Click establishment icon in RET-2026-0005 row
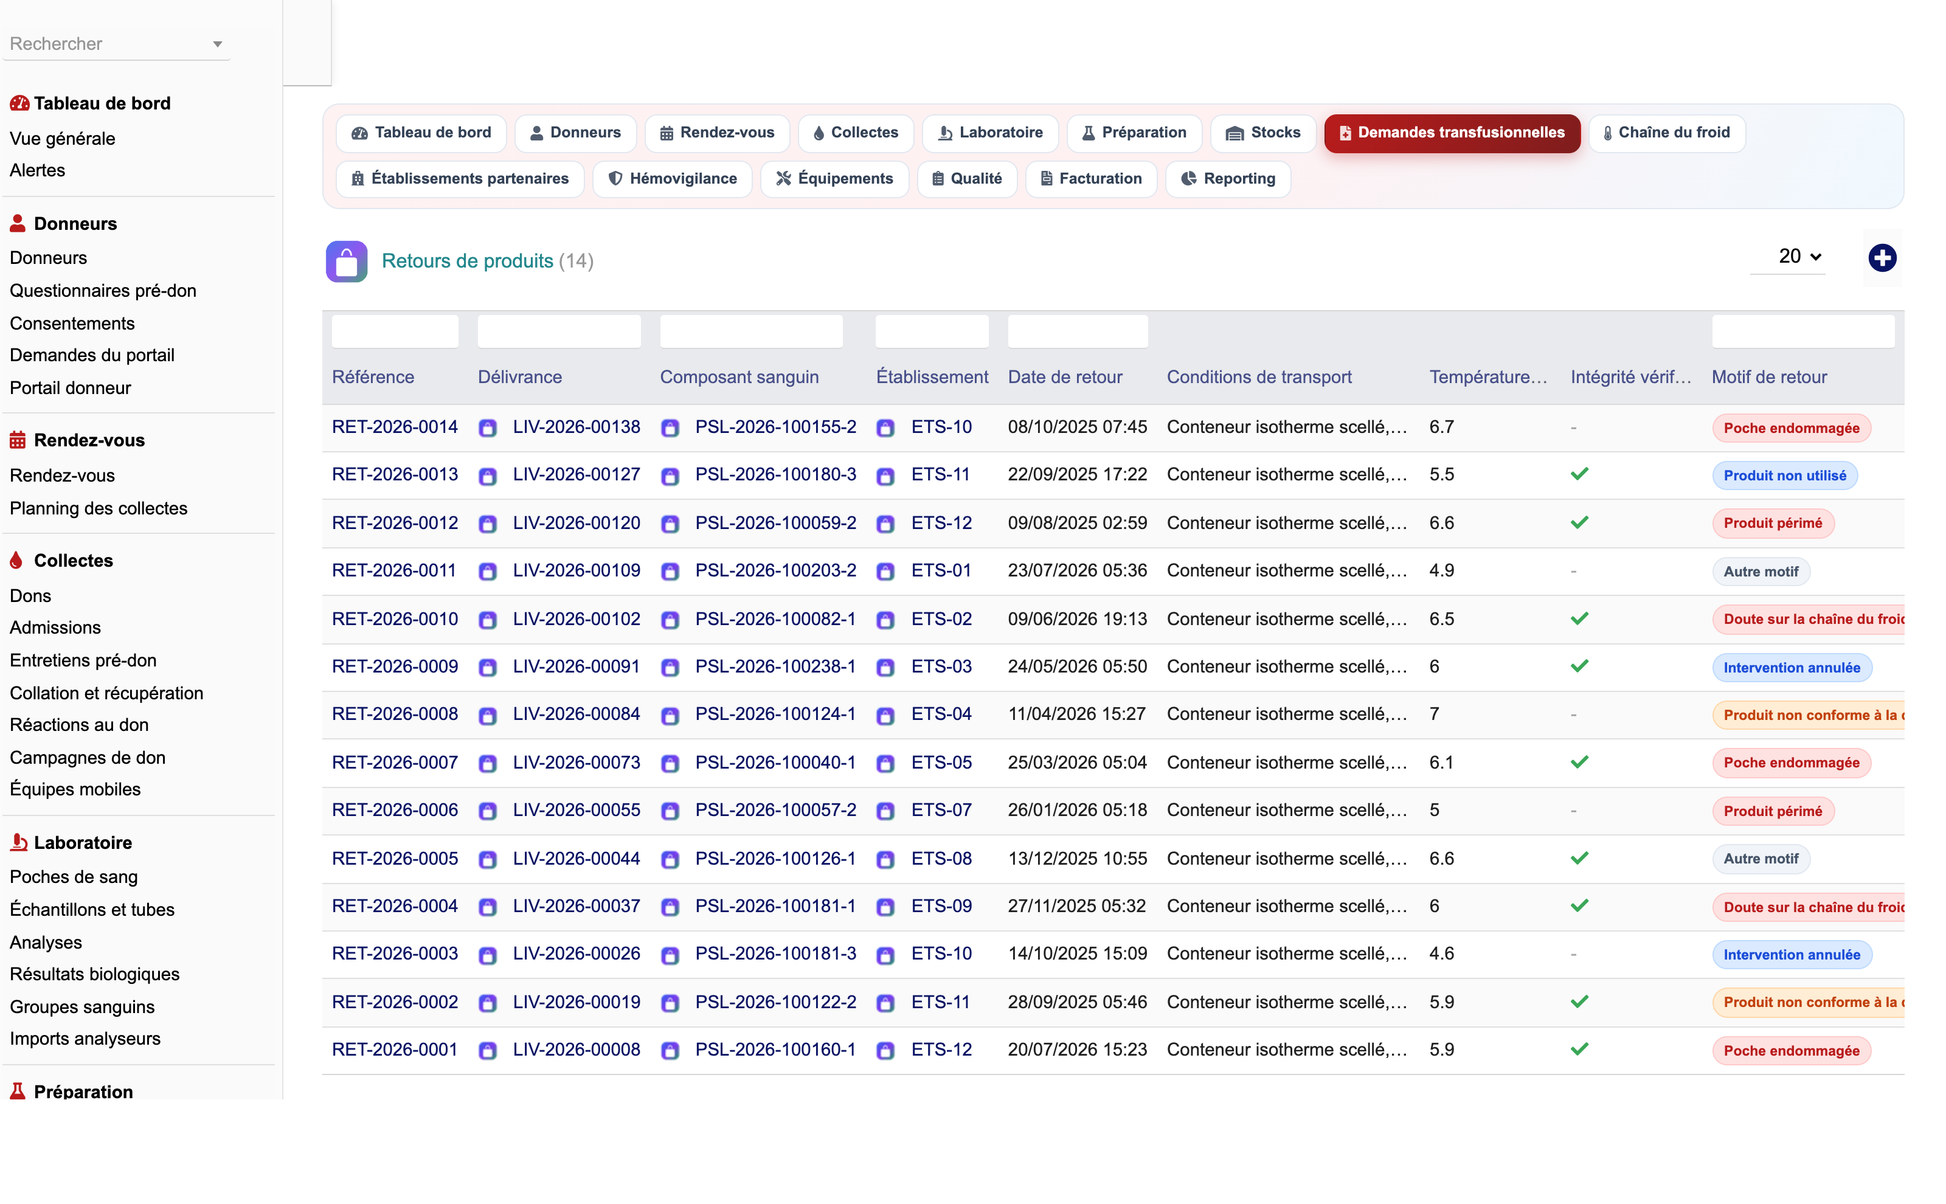Image resolution: width=1946 pixels, height=1204 pixels. 885,859
